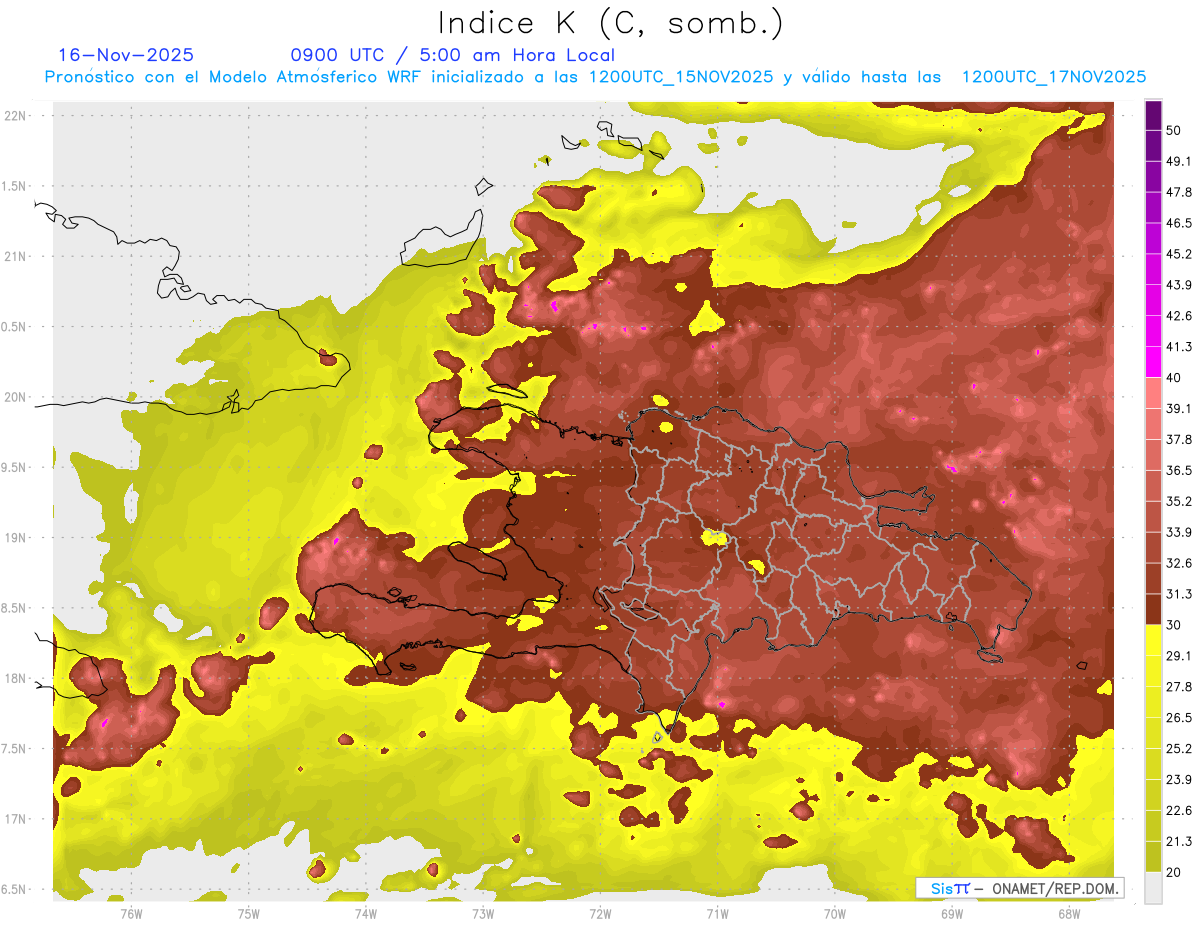Pick the colorbar value 21.3
This screenshot has width=1200, height=927.
1178,841
